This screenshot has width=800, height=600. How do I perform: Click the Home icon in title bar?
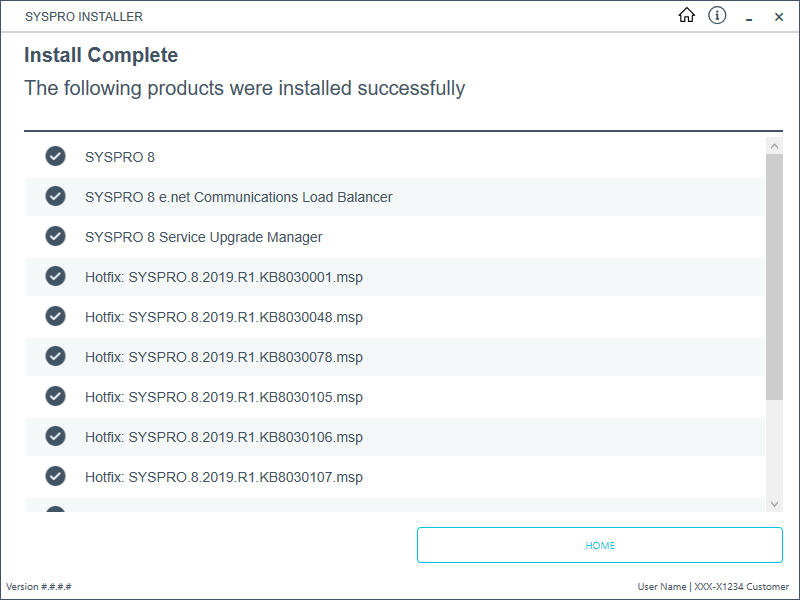686,16
